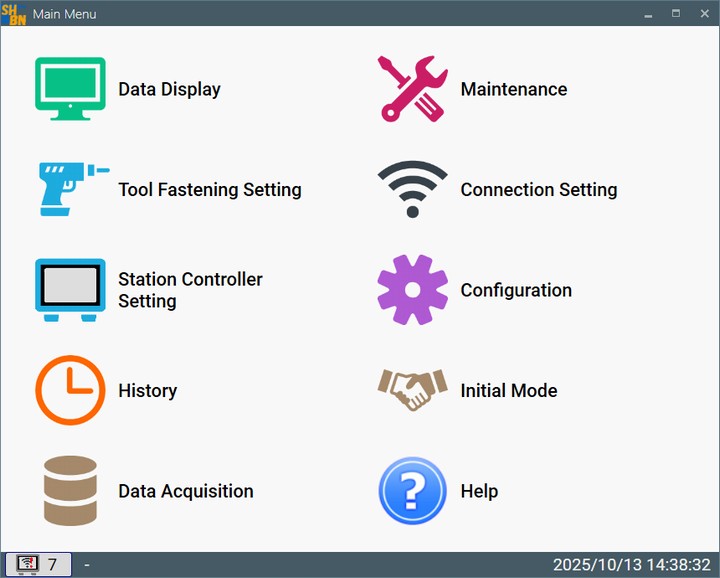Open History using the orange clock icon
The image size is (720, 578).
click(70, 390)
